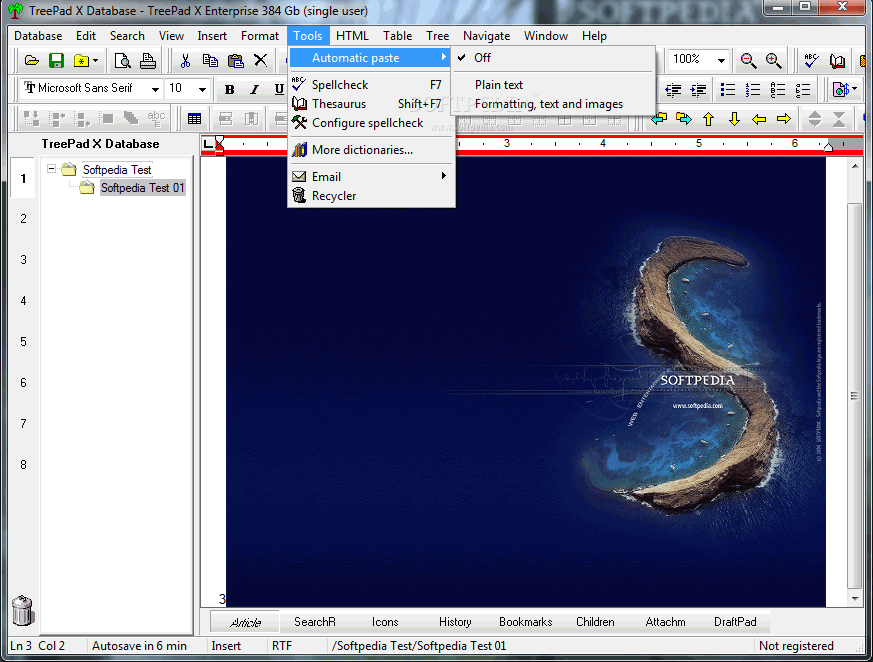The width and height of the screenshot is (873, 662).
Task: Expand the Email submenu
Action: 371,176
